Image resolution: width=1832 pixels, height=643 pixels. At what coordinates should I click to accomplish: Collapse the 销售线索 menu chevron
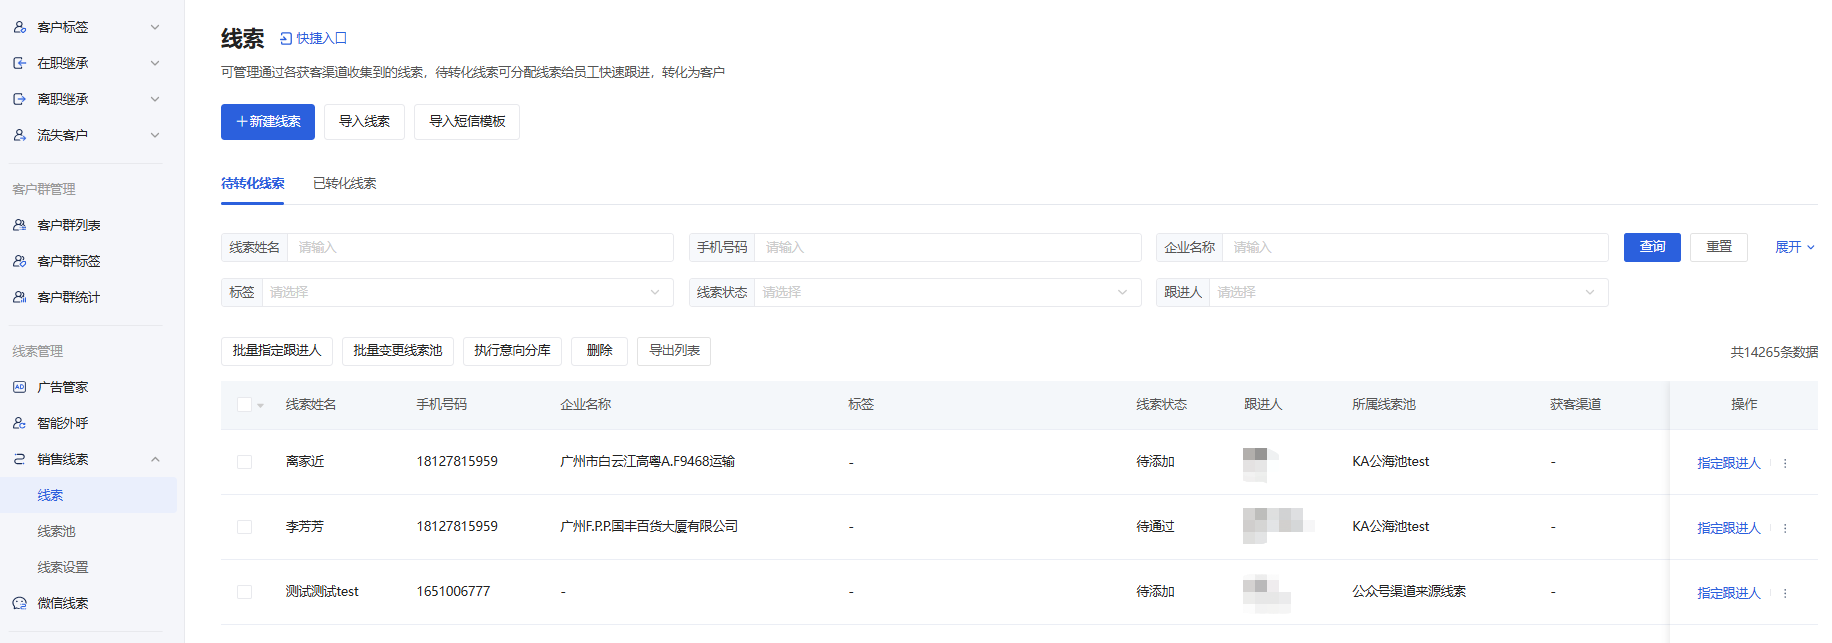[x=155, y=459]
